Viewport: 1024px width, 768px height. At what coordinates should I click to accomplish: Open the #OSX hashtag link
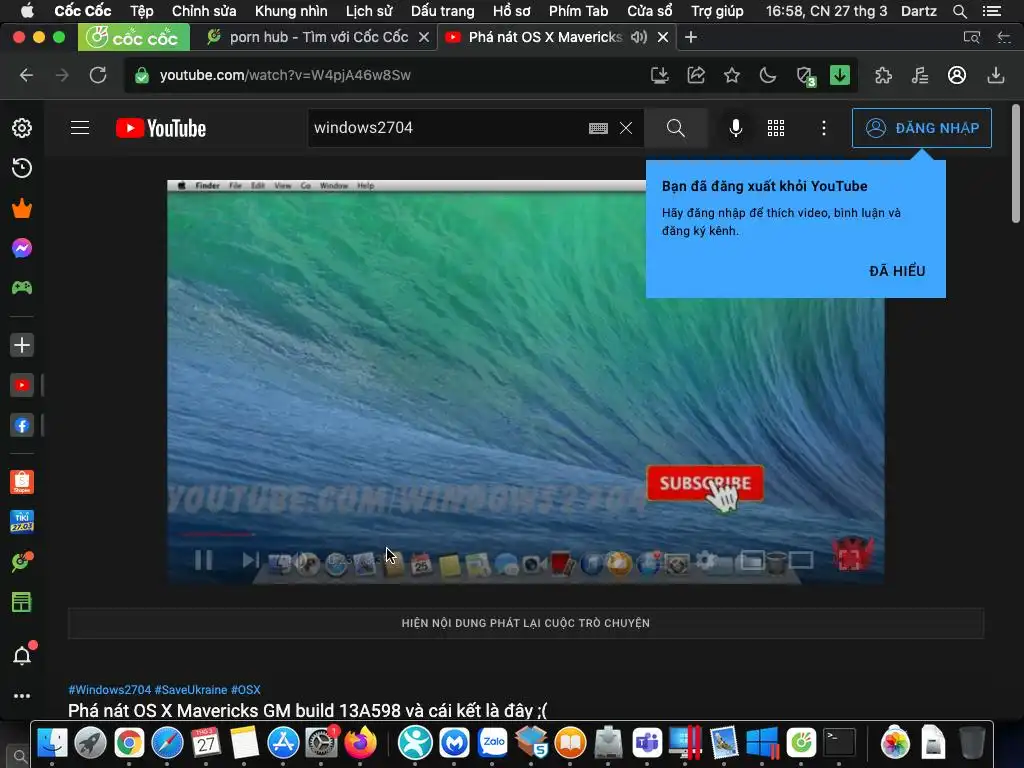point(246,690)
